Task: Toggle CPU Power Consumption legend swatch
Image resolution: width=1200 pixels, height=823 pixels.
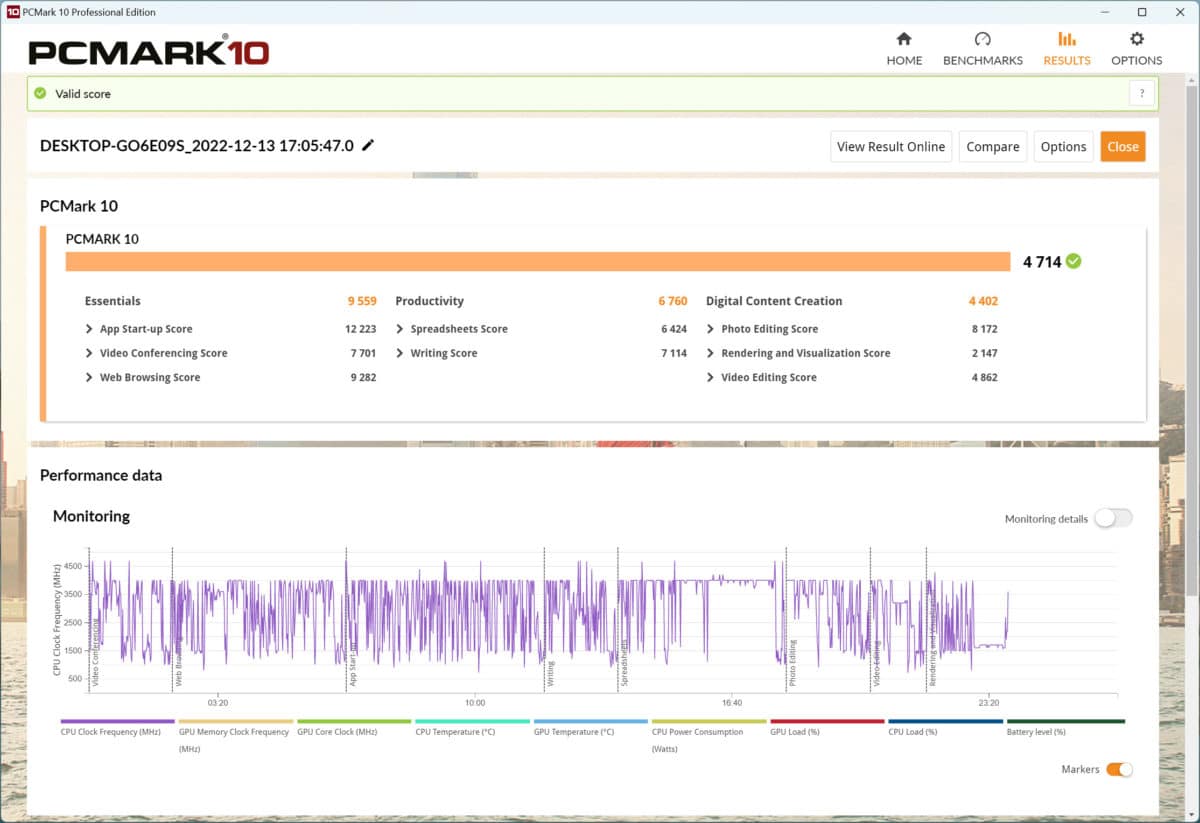Action: click(x=709, y=721)
